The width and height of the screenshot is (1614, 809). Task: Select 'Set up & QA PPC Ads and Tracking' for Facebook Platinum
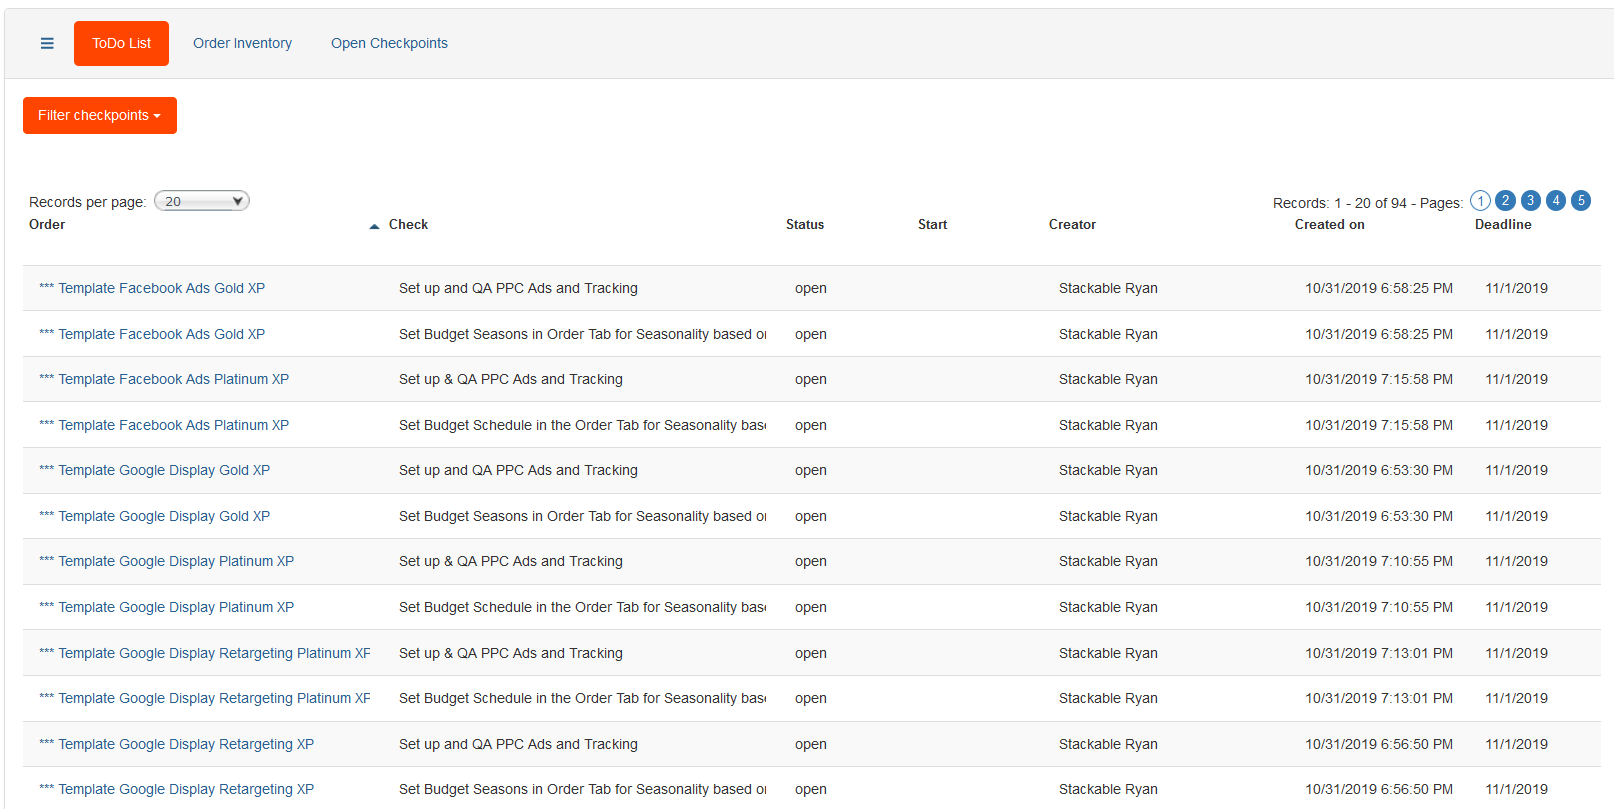(511, 379)
